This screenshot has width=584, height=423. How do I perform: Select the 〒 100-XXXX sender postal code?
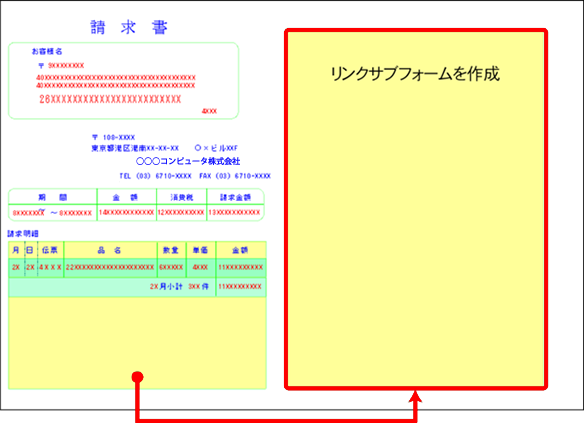[x=114, y=137]
